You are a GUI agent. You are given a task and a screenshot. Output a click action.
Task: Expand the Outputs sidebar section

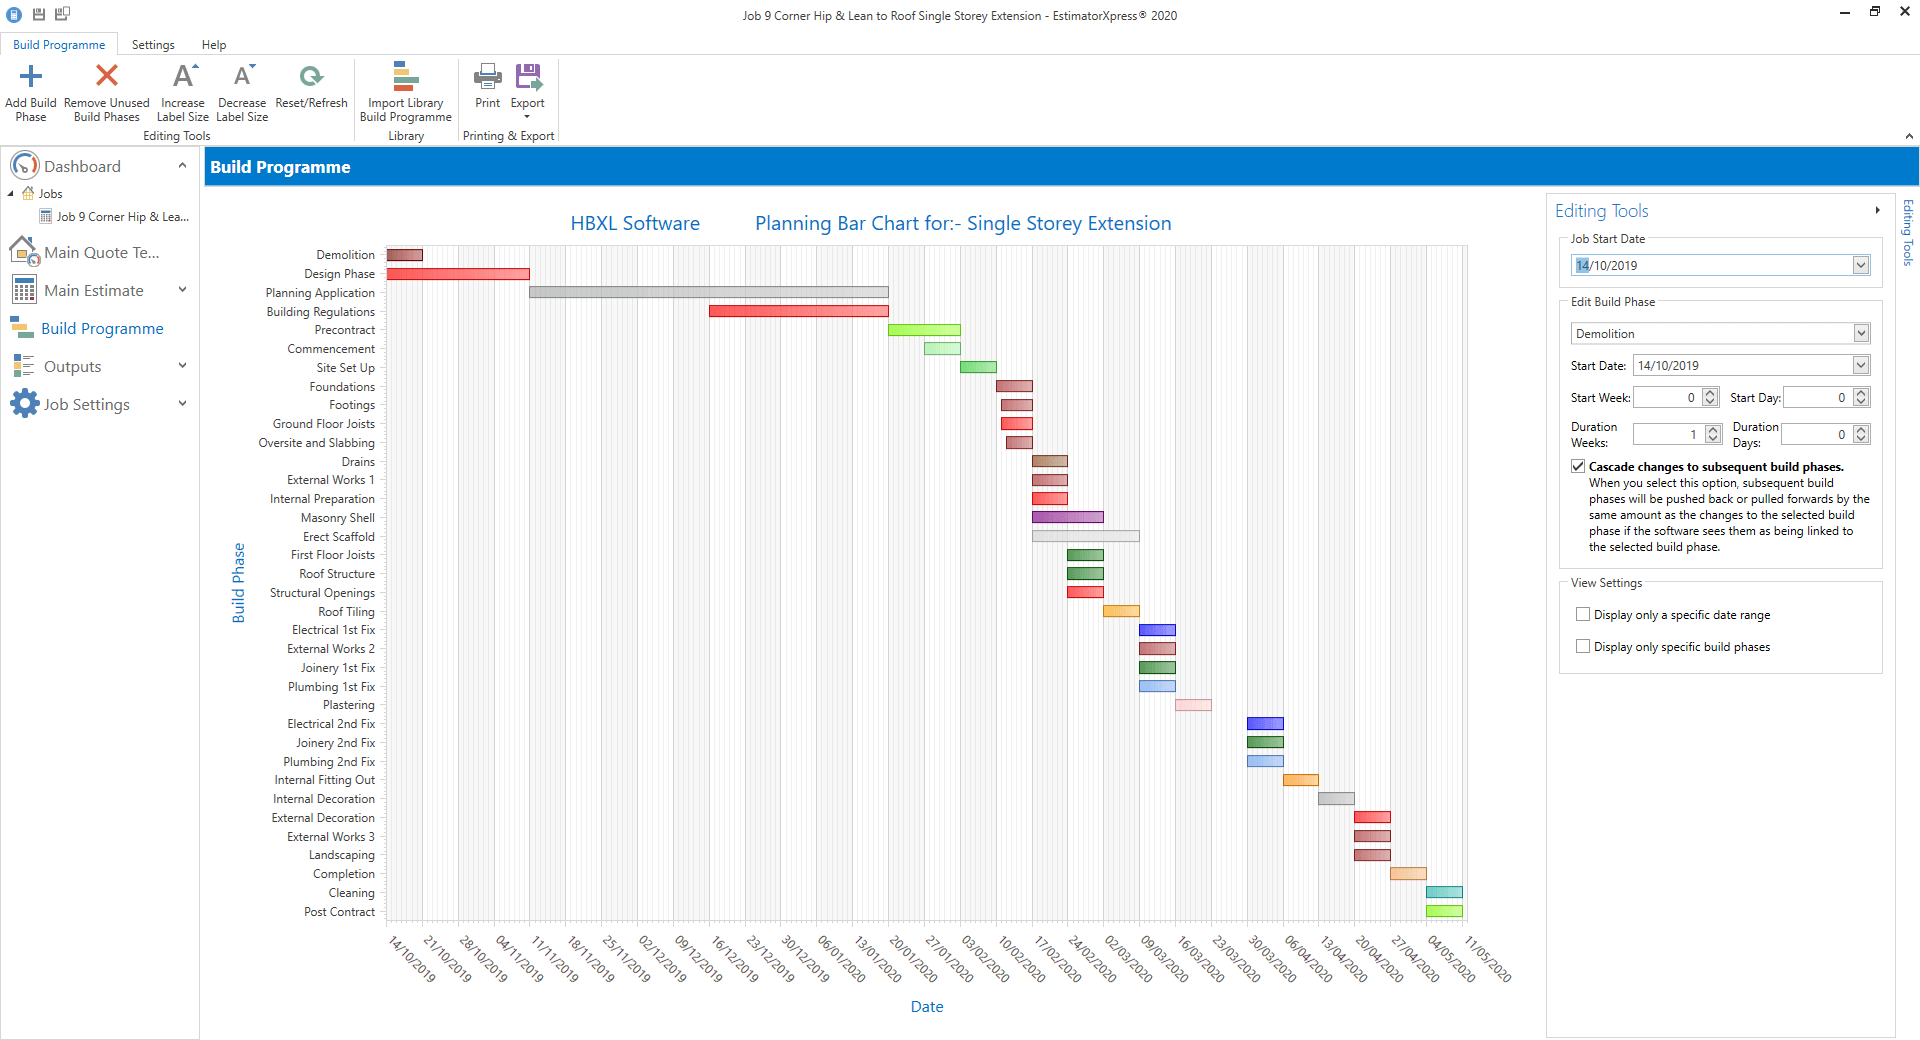pyautogui.click(x=183, y=366)
